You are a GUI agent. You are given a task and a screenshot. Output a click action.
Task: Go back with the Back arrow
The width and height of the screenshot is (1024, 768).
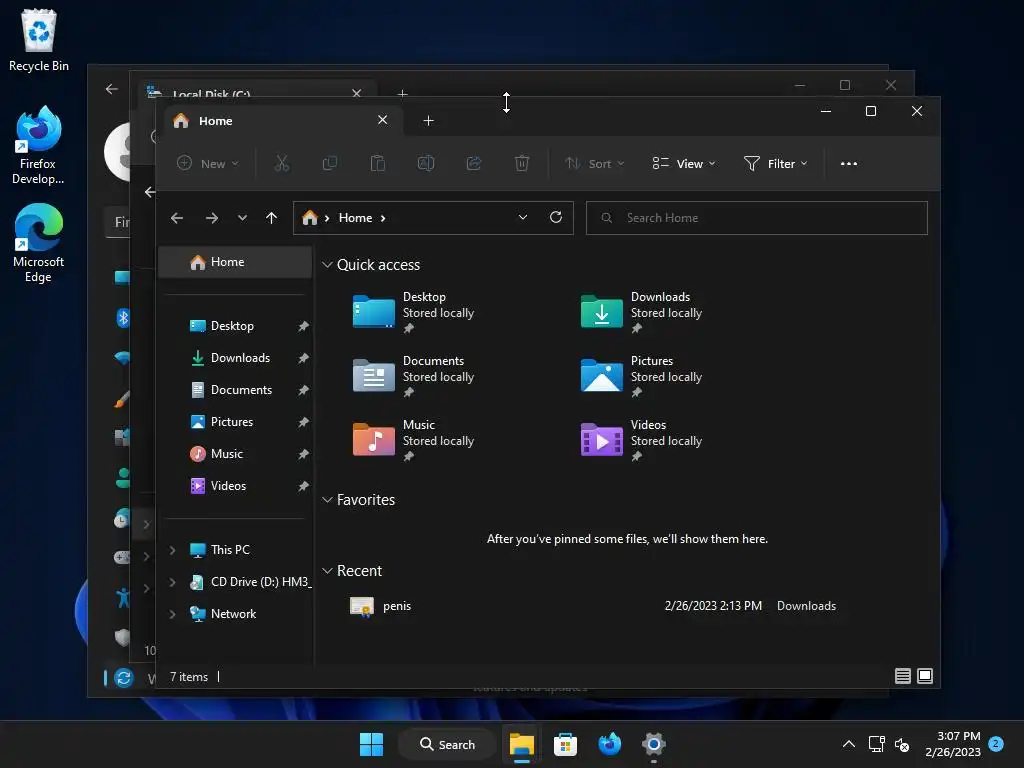(x=177, y=218)
